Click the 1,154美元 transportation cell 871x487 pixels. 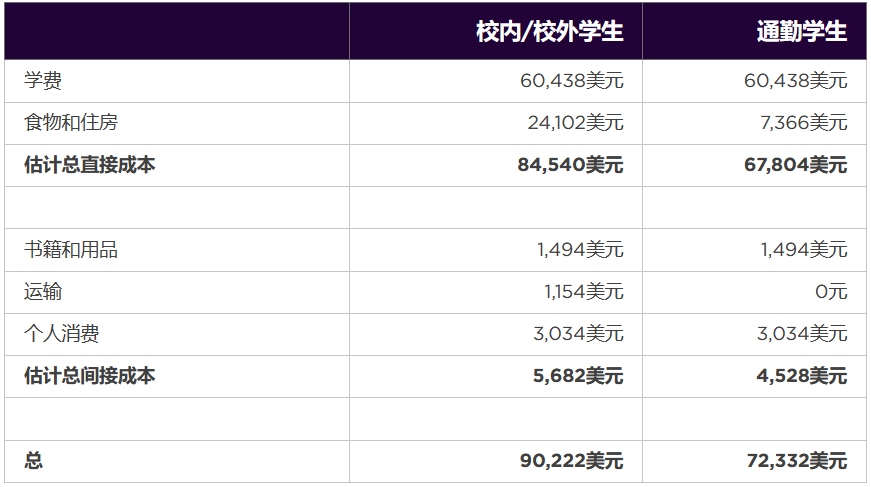click(584, 292)
